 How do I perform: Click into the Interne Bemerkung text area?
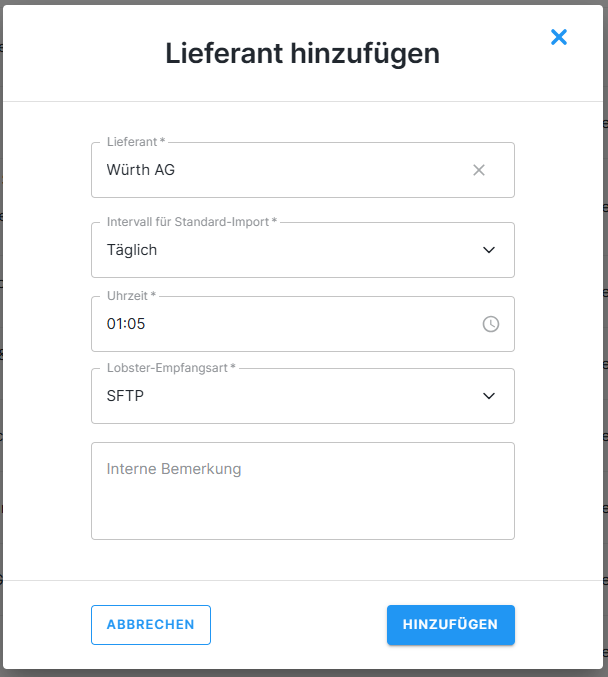(302, 500)
